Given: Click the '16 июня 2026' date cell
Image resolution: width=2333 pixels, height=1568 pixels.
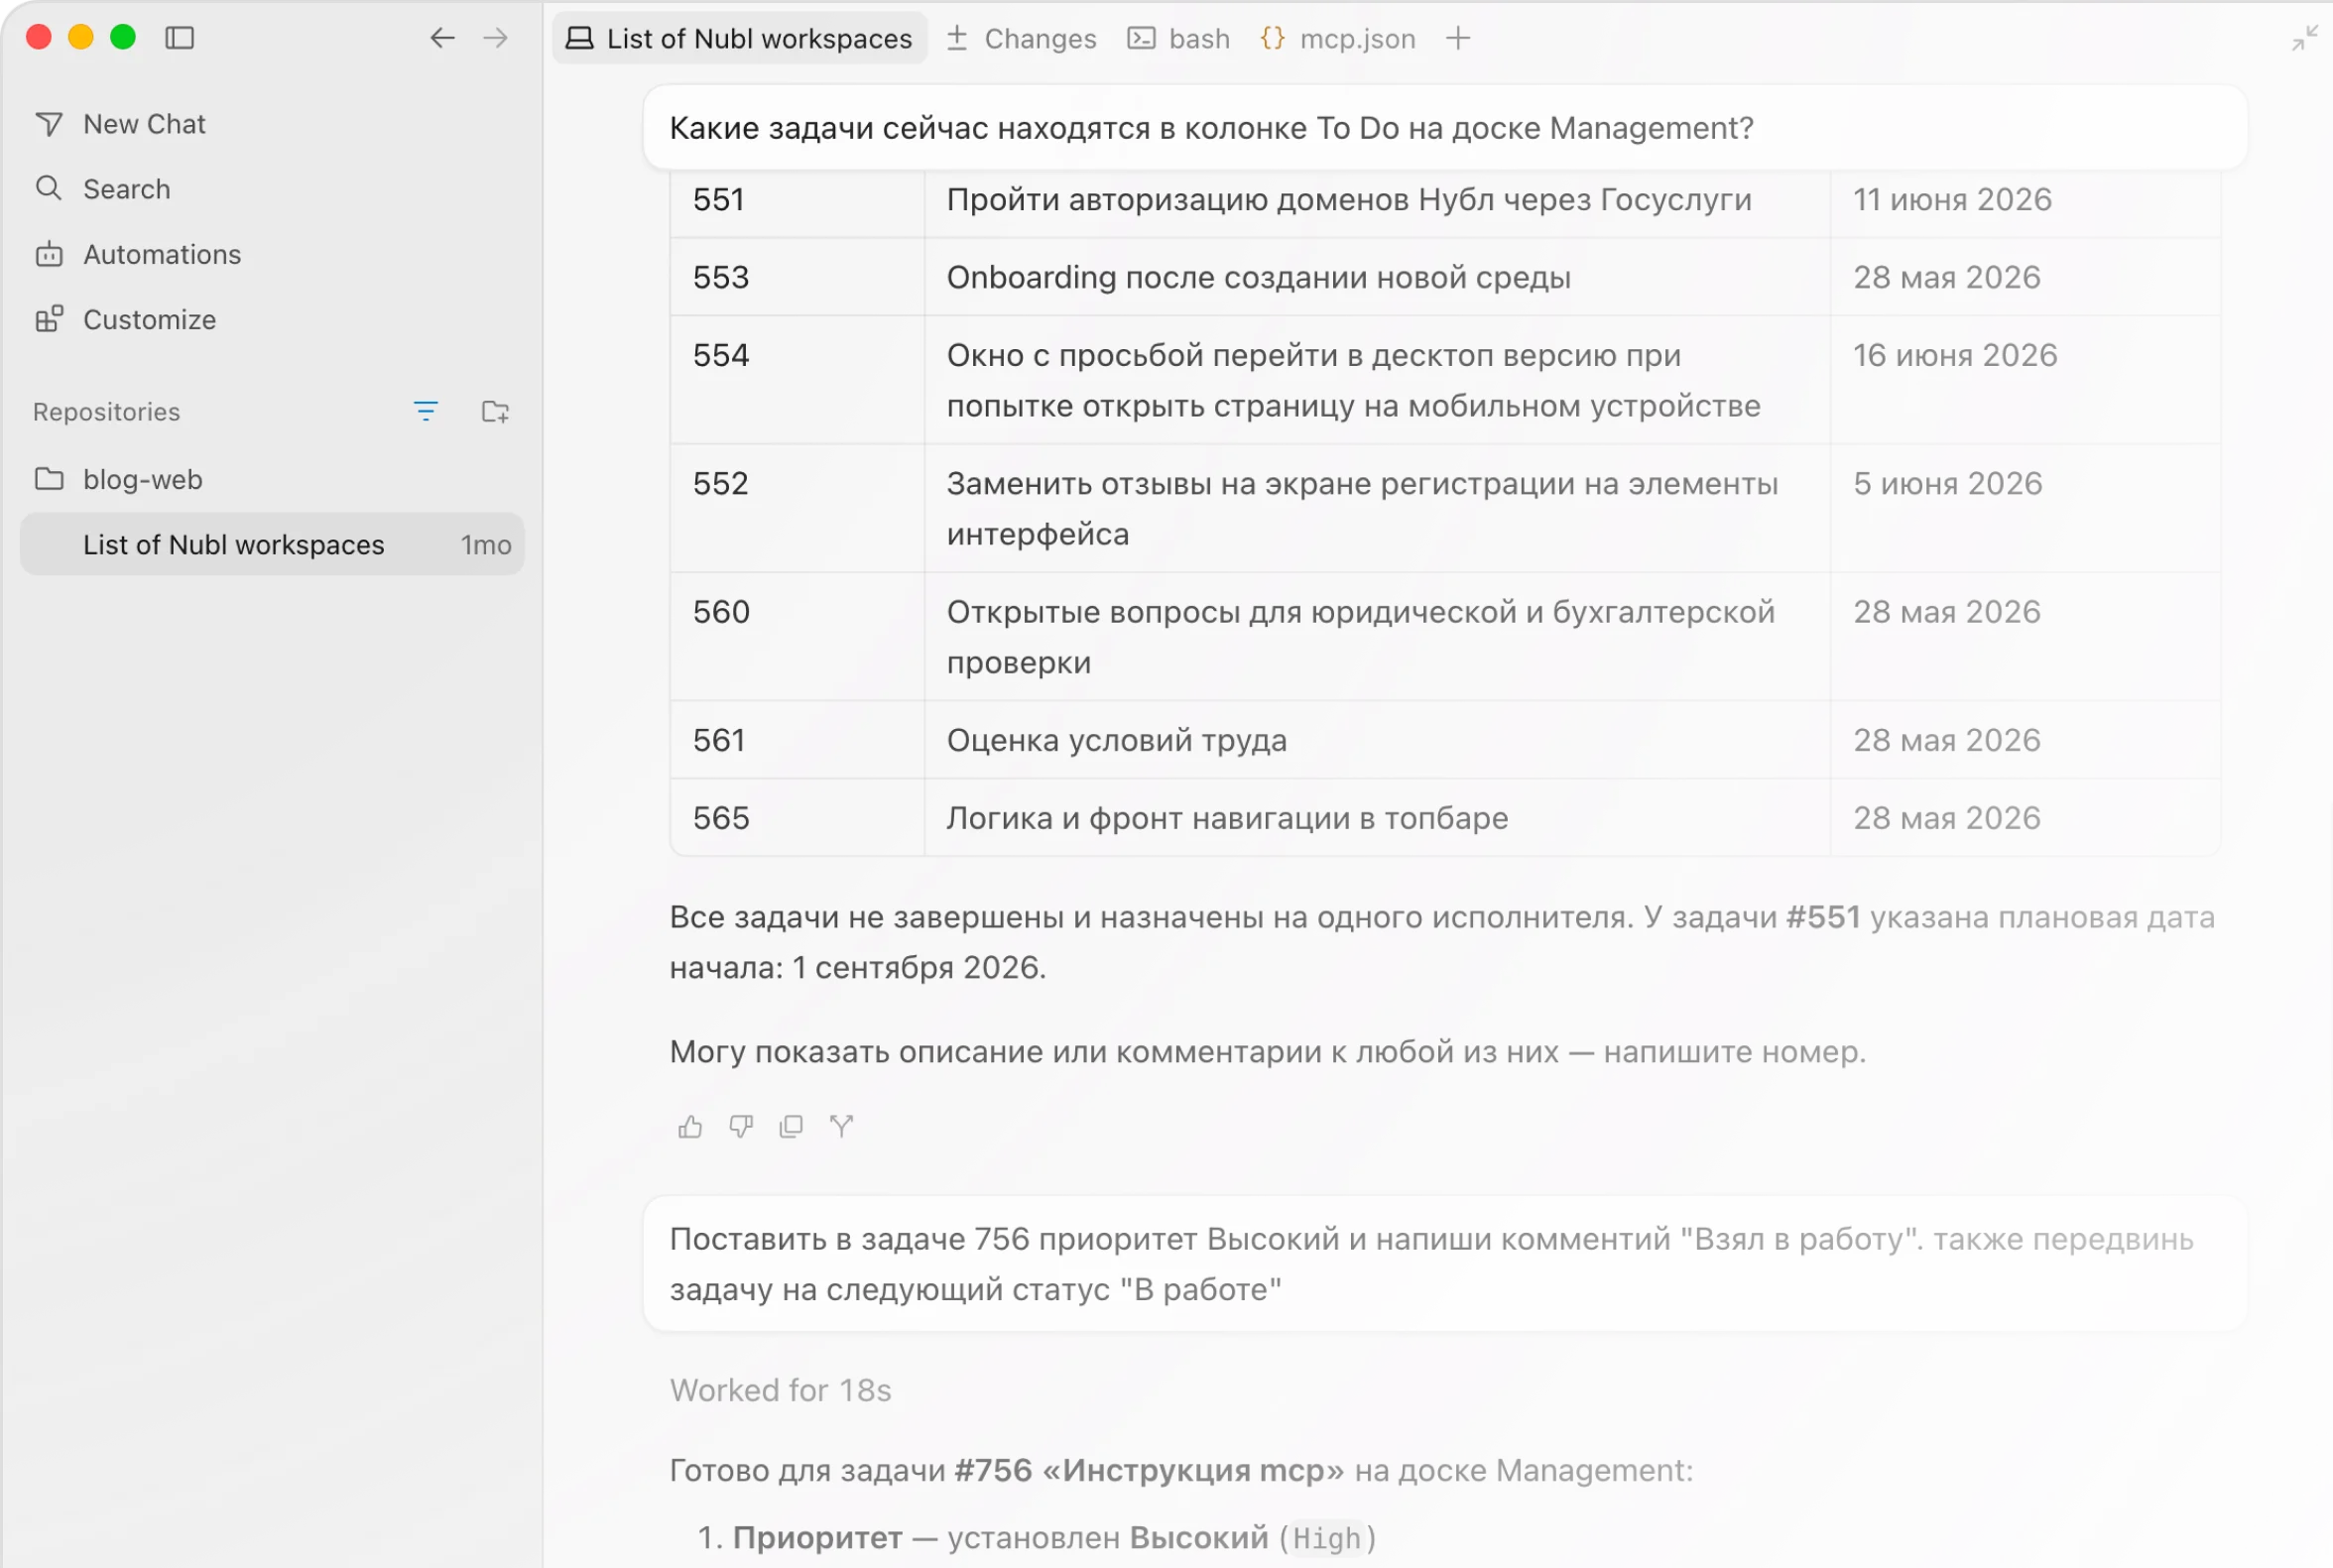Looking at the screenshot, I should 2025,380.
